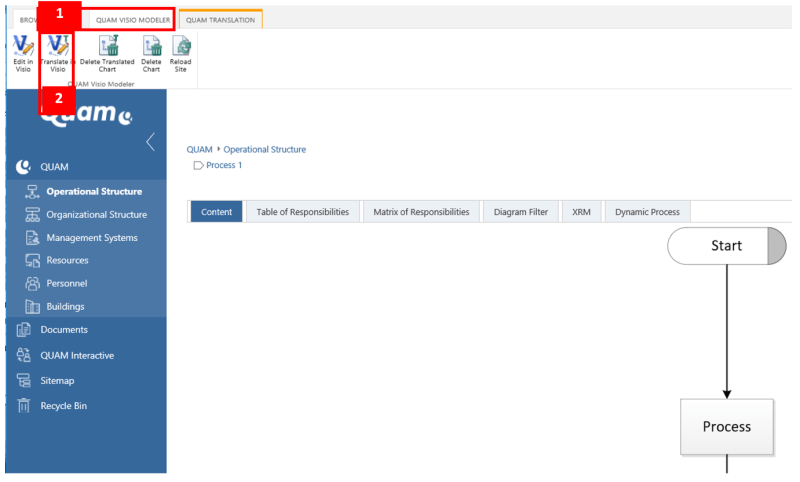Select the QUAM Visio Modeler ribbon tab
Viewport: 800px width, 482px height.
(132, 19)
